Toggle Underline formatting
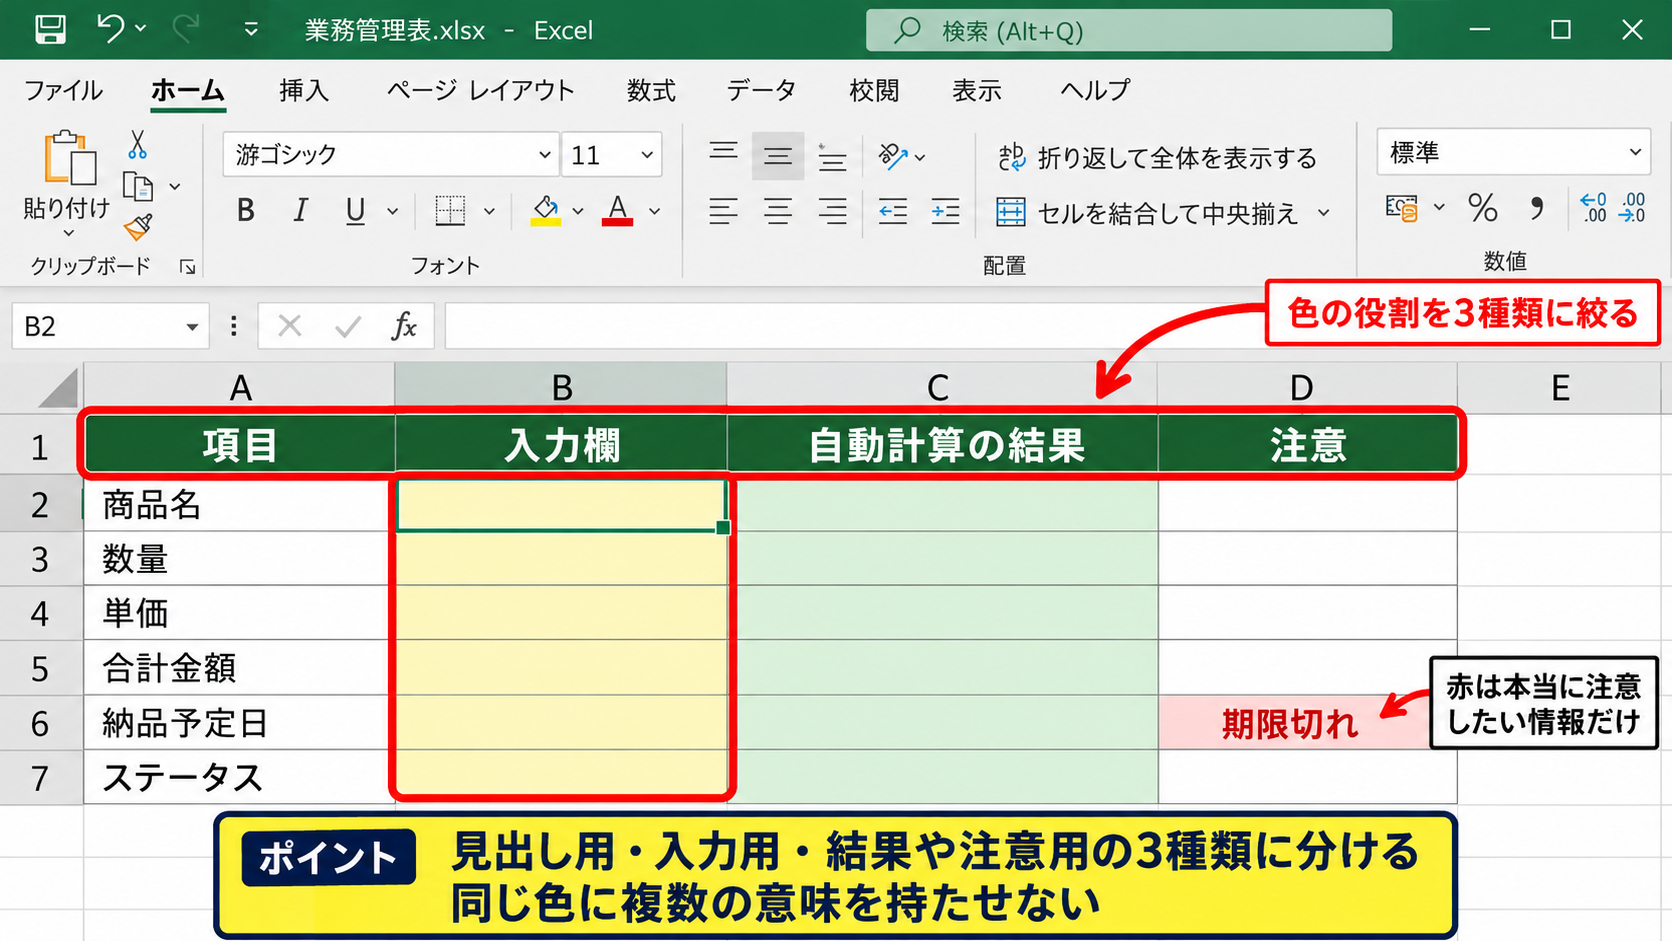The height and width of the screenshot is (941, 1672). point(355,211)
